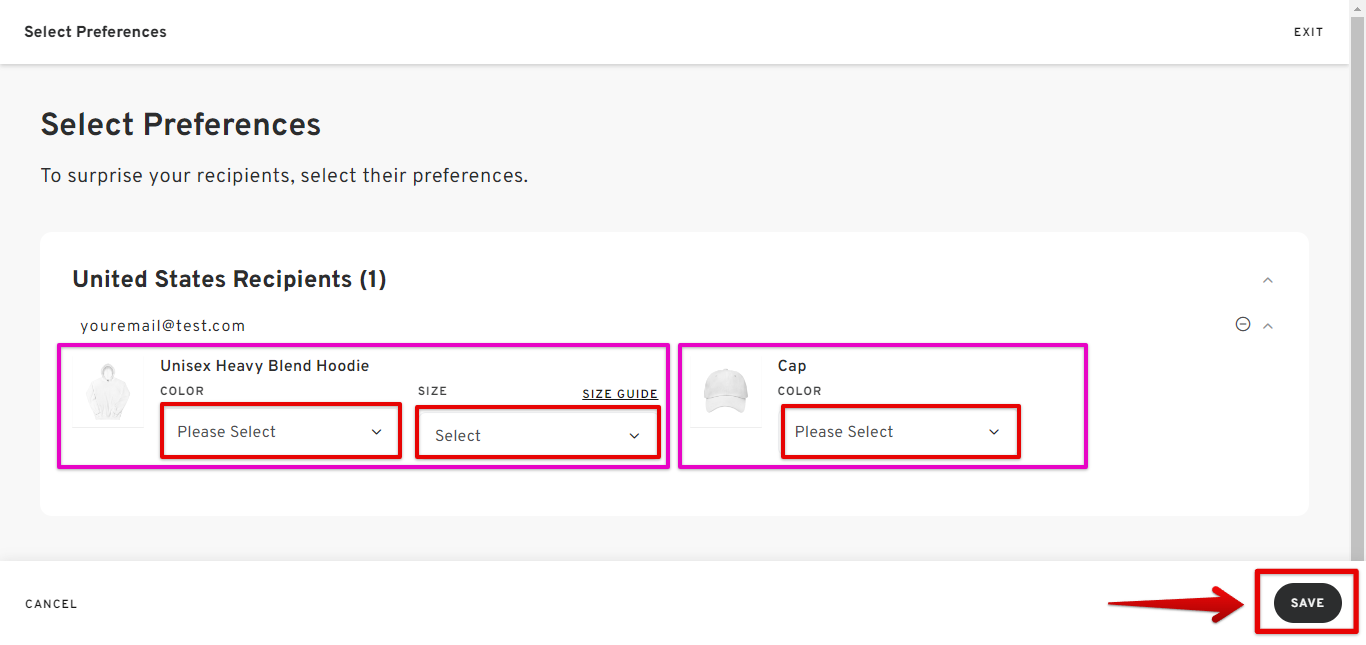Open the SIZE GUIDE link

point(620,394)
